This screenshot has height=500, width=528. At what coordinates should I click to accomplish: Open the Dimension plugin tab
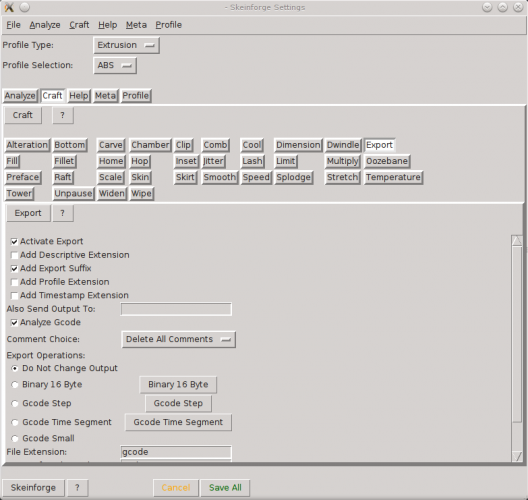pyautogui.click(x=298, y=145)
